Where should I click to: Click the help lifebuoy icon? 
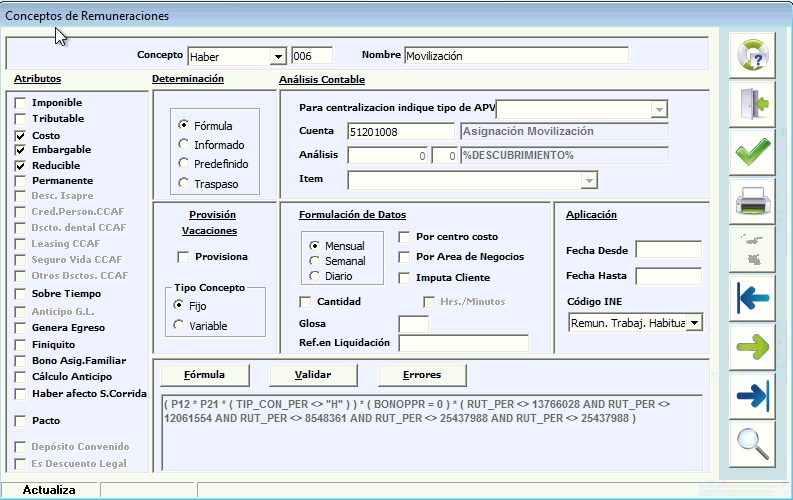click(x=751, y=57)
